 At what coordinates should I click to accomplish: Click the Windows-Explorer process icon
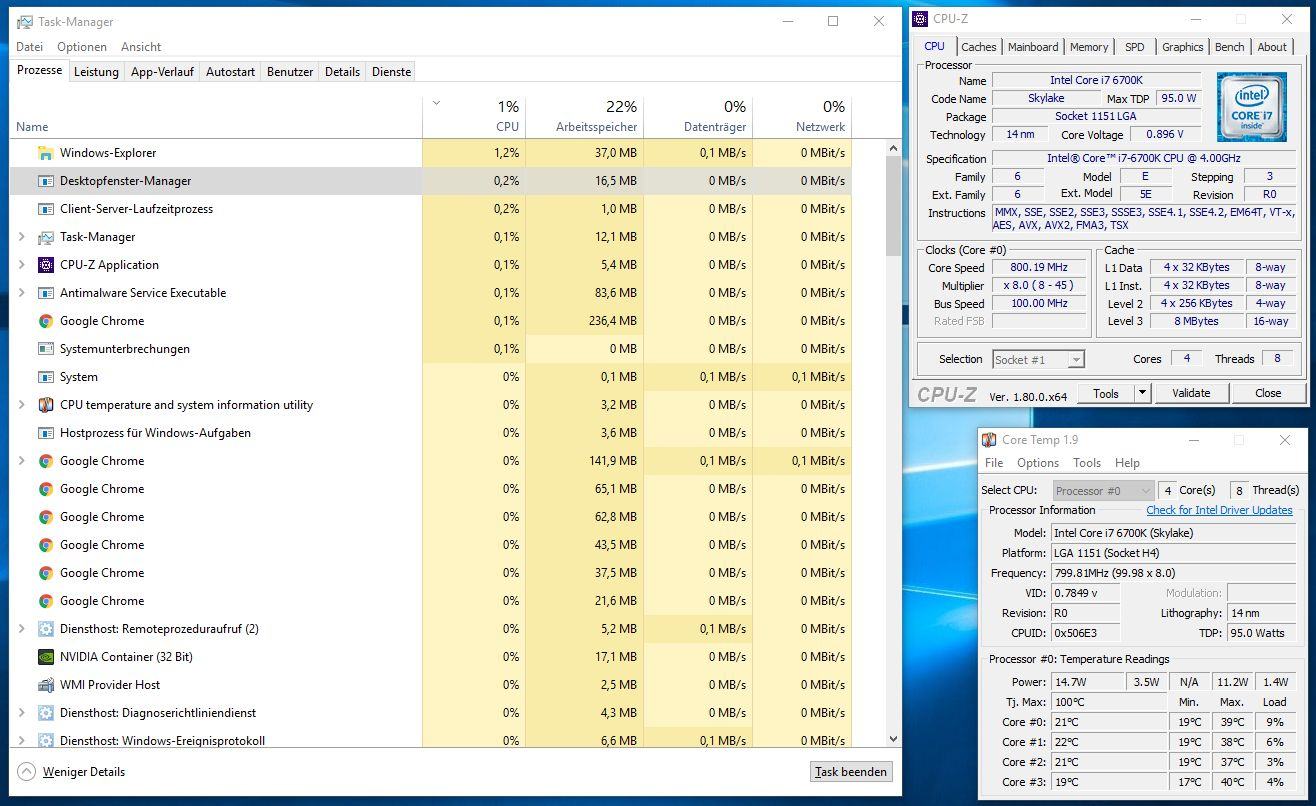pyautogui.click(x=45, y=153)
